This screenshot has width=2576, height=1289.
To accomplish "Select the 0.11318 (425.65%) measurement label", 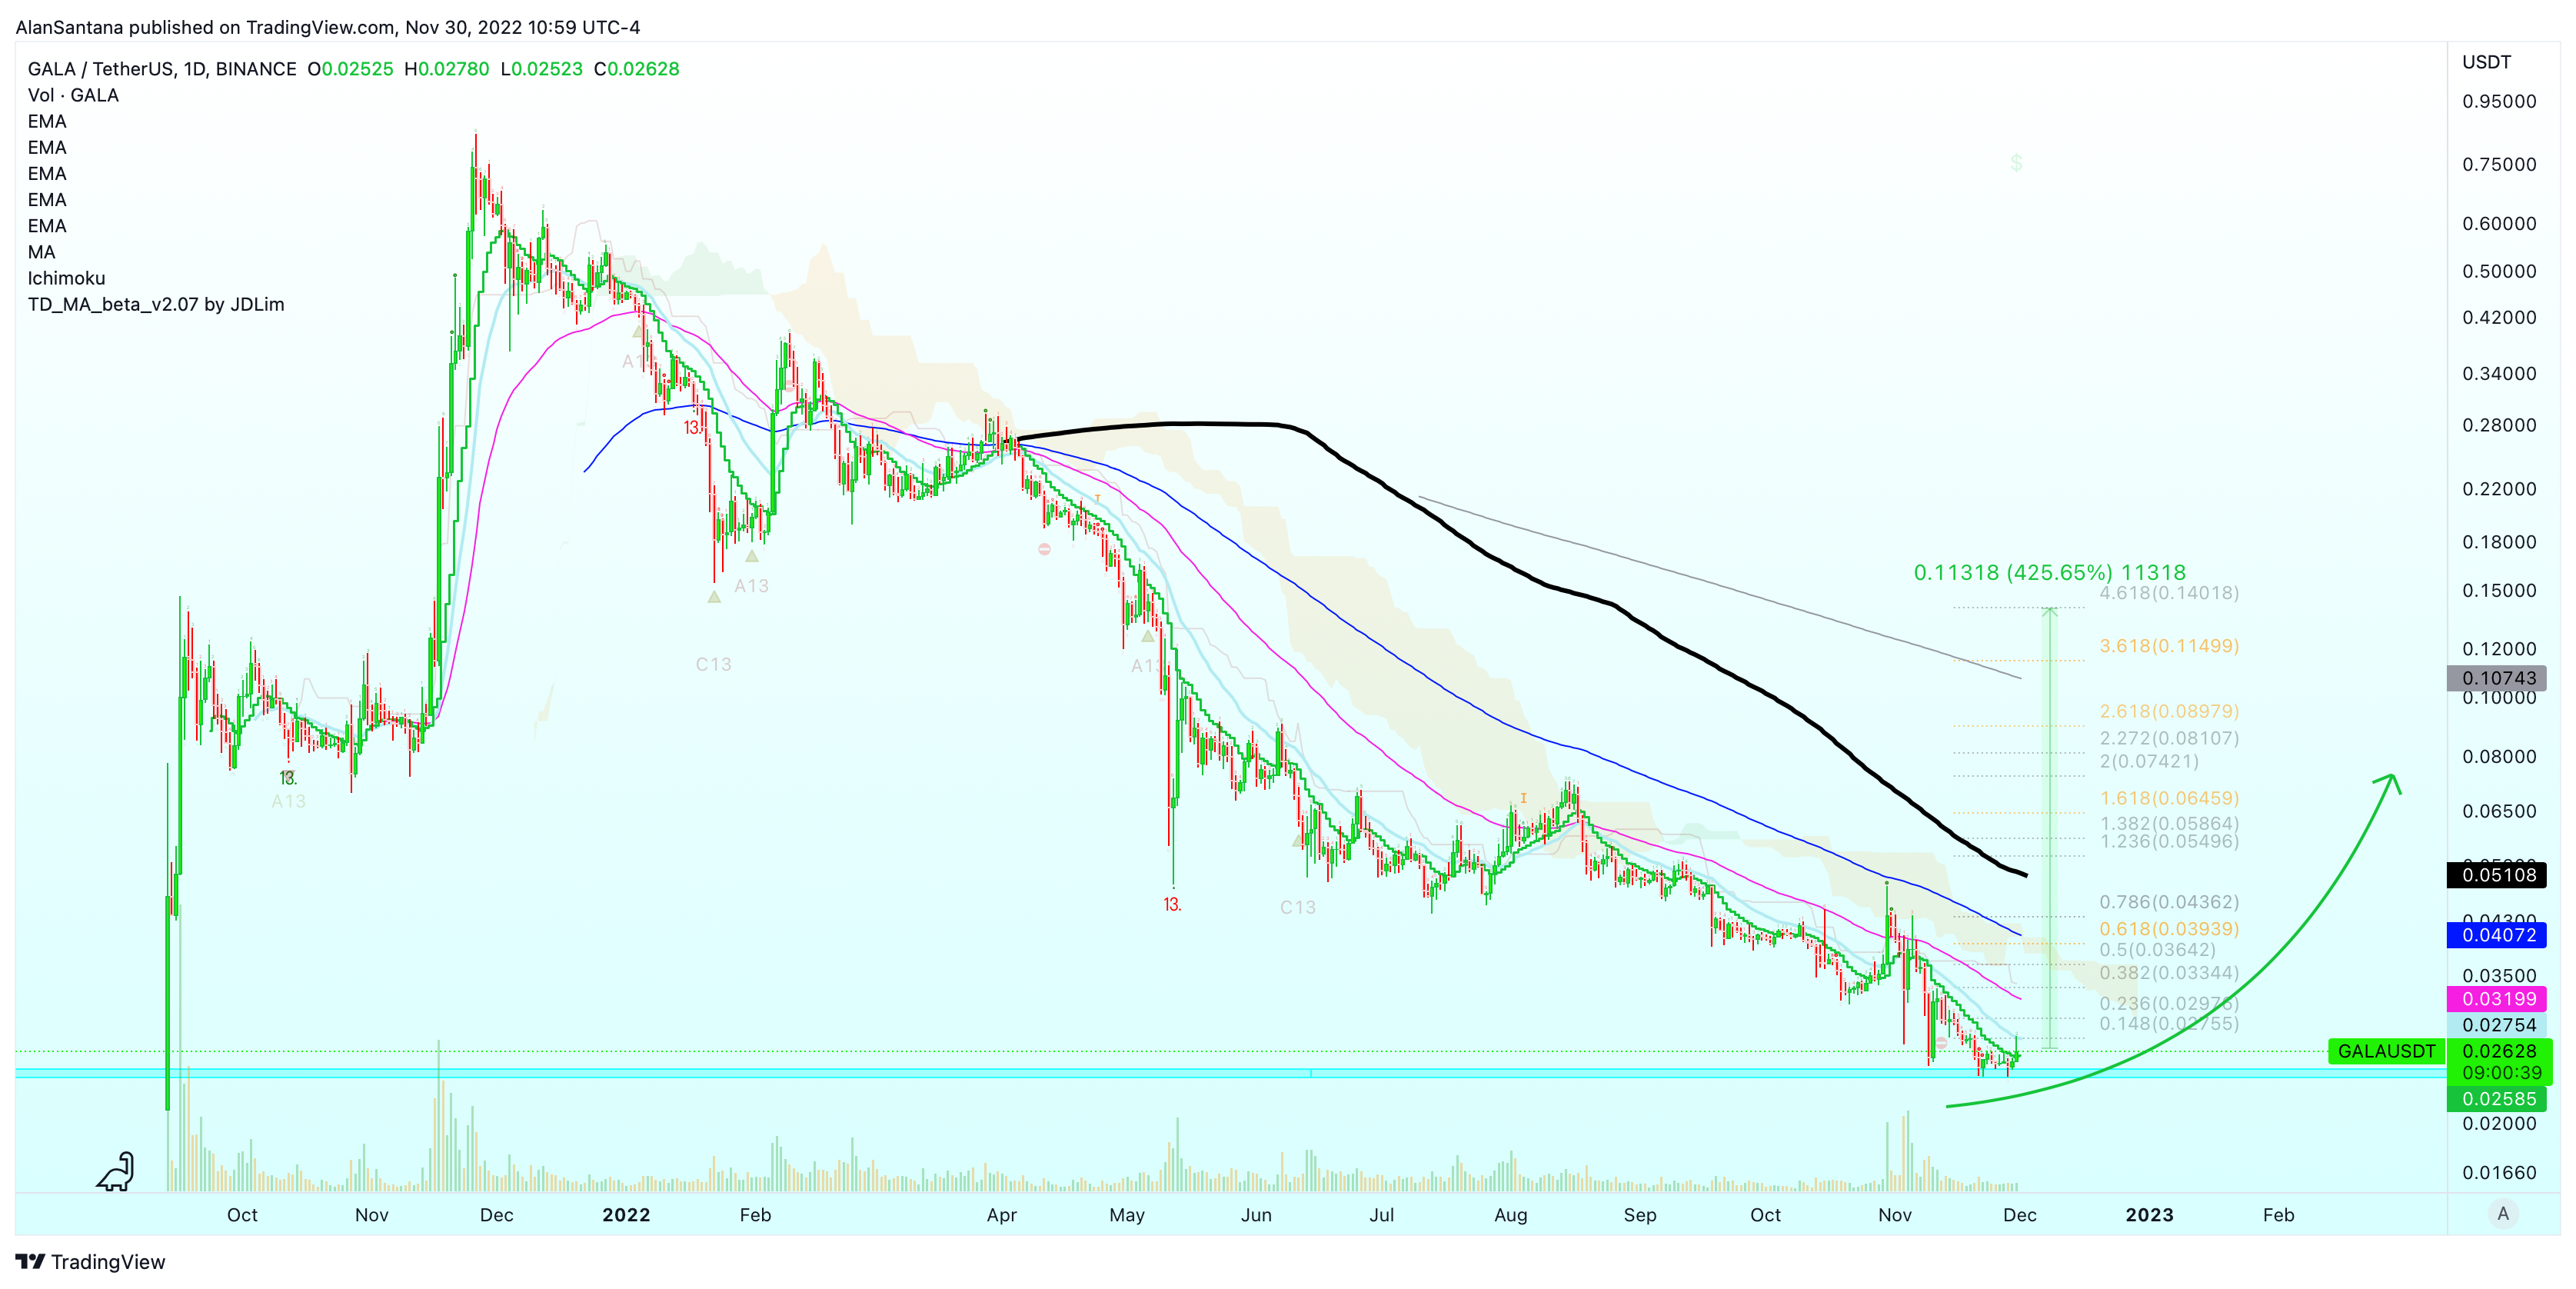I will [2050, 572].
